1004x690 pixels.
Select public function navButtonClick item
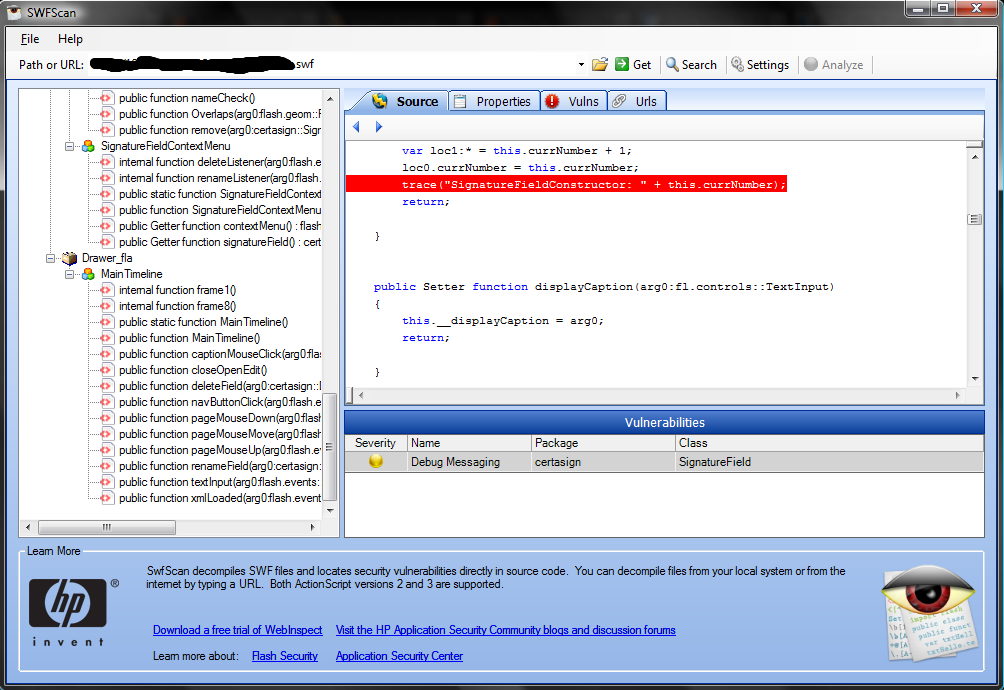(x=220, y=402)
